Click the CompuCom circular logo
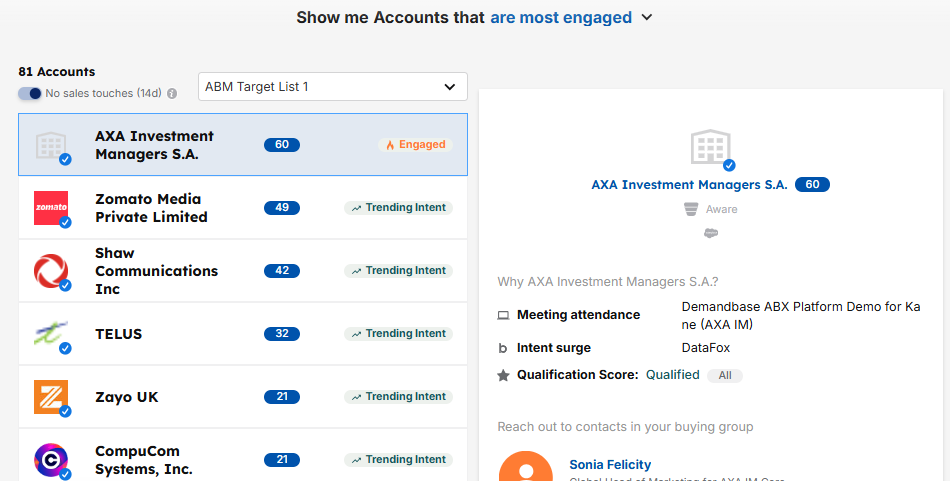Viewport: 950px width, 481px height. pos(51,460)
